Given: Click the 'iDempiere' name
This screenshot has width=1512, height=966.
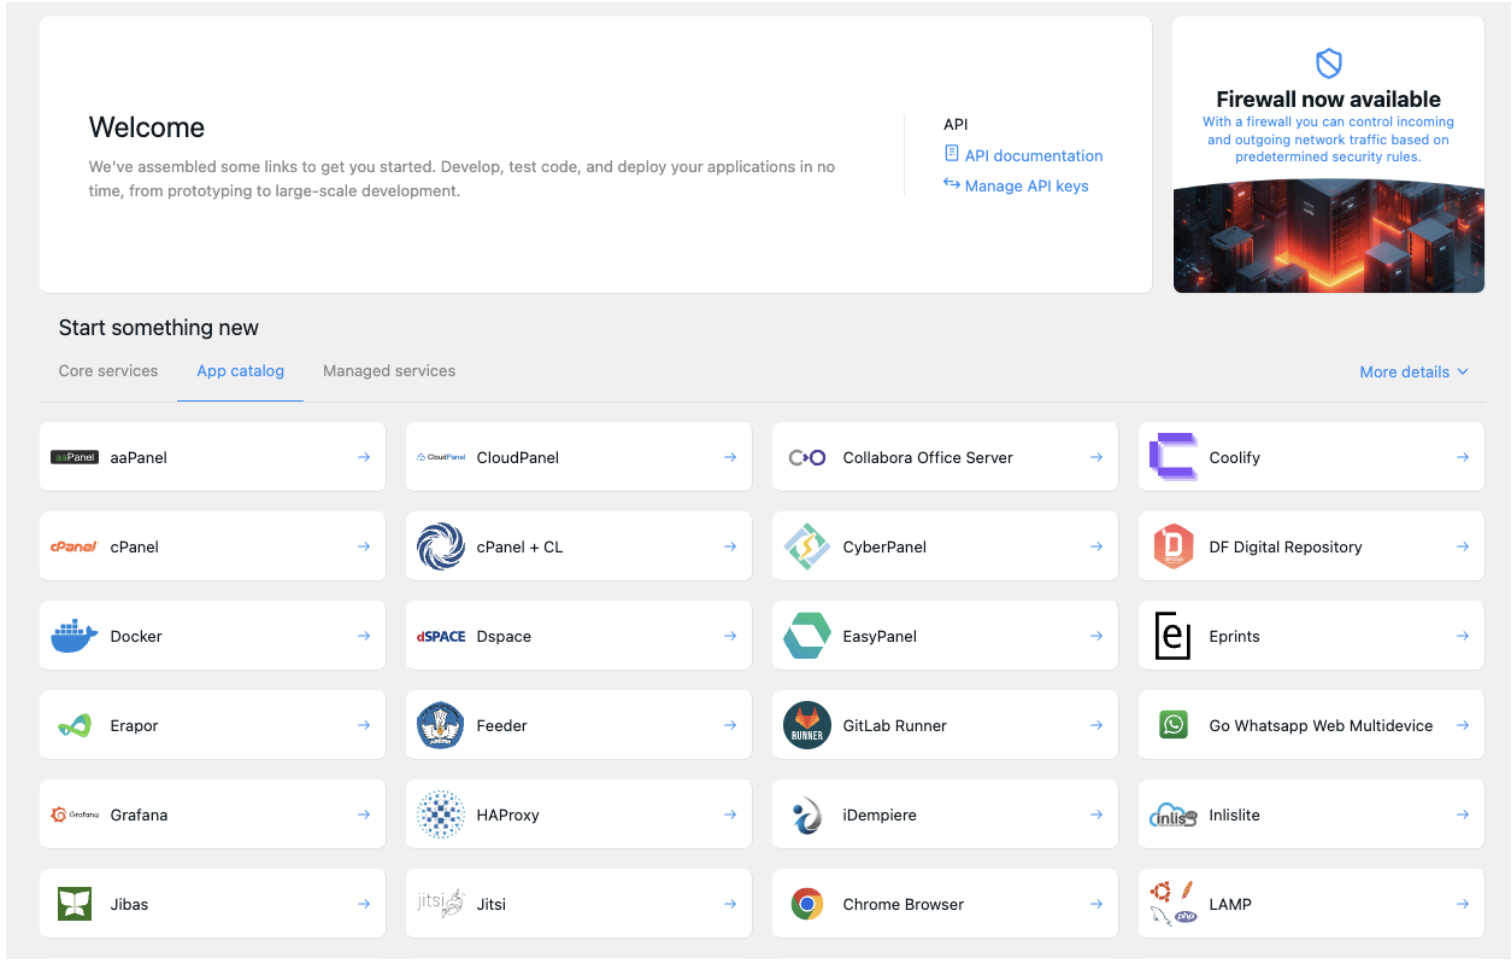Looking at the screenshot, I should (x=879, y=815).
